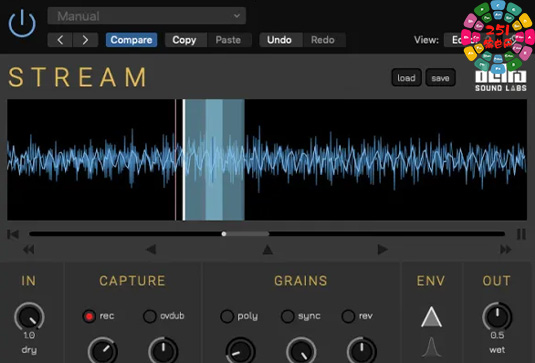The height and width of the screenshot is (363, 535).
Task: Enable the rec toggle in Capture
Action: tap(89, 316)
